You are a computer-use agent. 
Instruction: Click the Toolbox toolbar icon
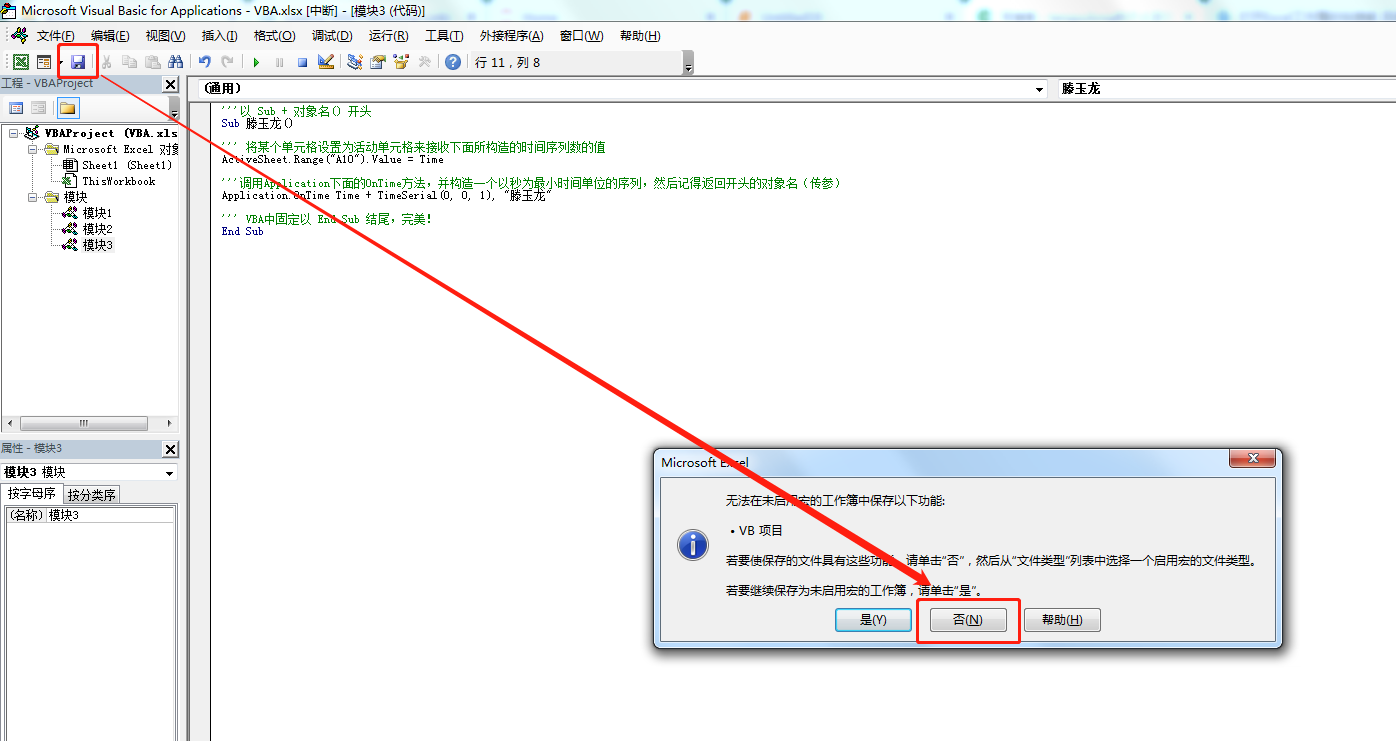(x=424, y=62)
